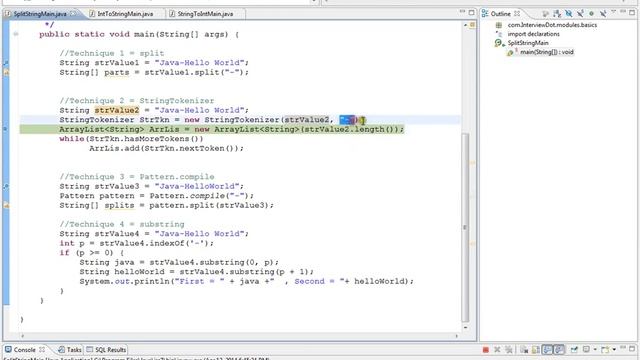This screenshot has width=640, height=360.
Task: Close the Console view tab
Action: pos(42,349)
